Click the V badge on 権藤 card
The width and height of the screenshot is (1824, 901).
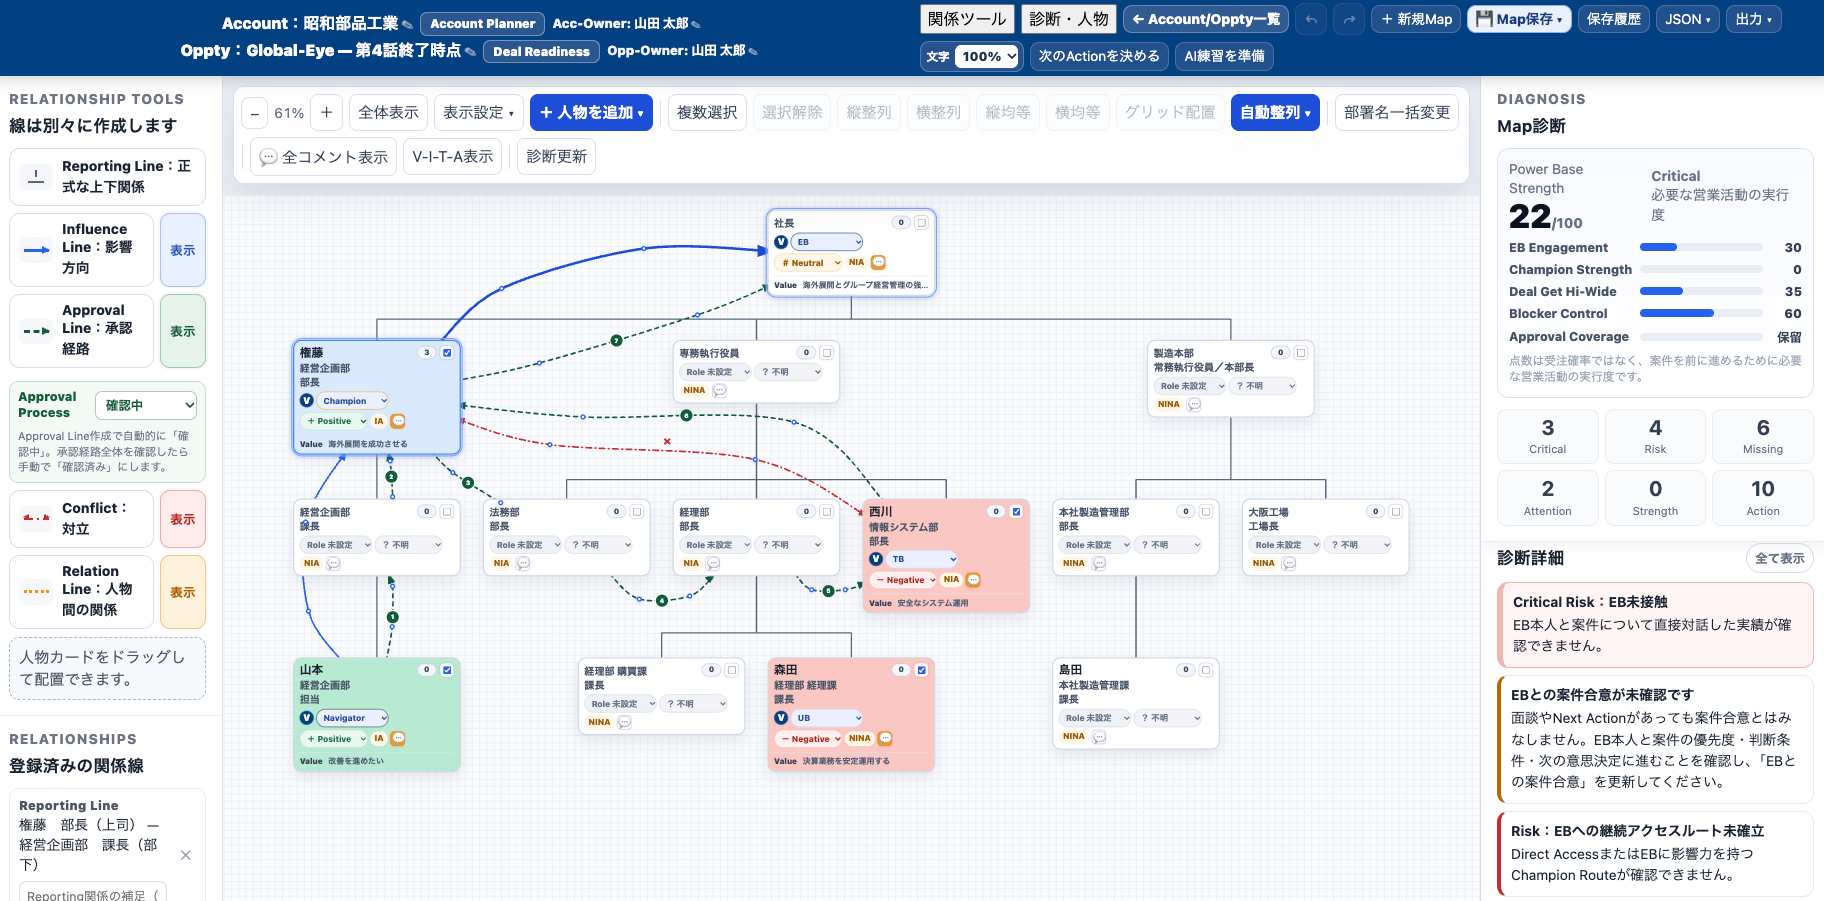coord(307,400)
